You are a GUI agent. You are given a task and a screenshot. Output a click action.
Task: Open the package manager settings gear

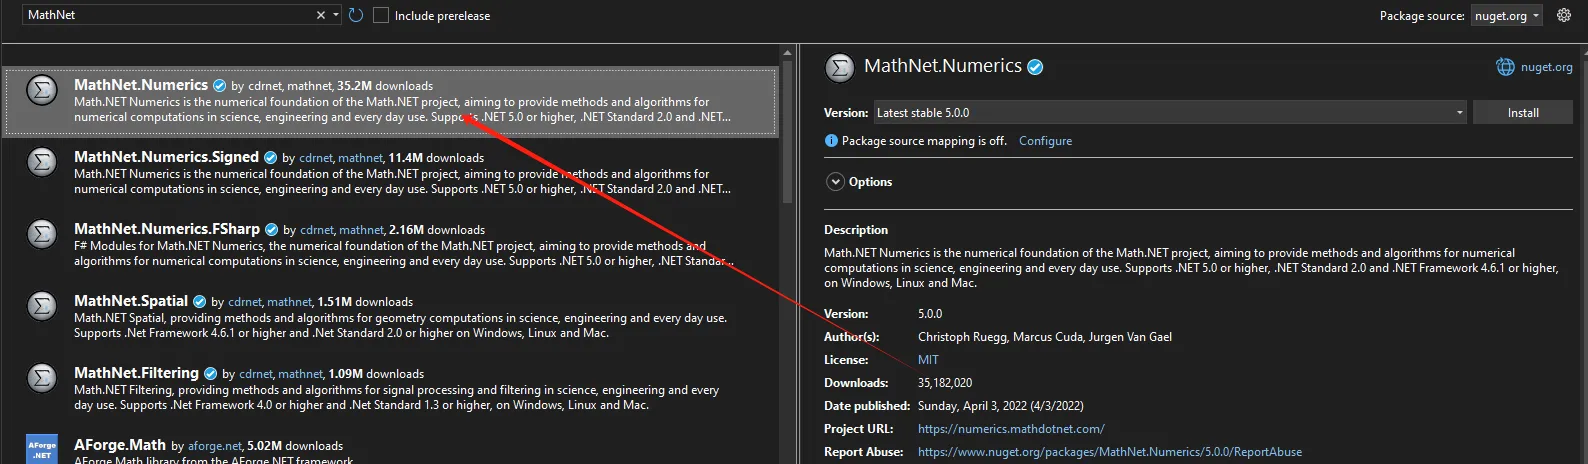pos(1564,15)
